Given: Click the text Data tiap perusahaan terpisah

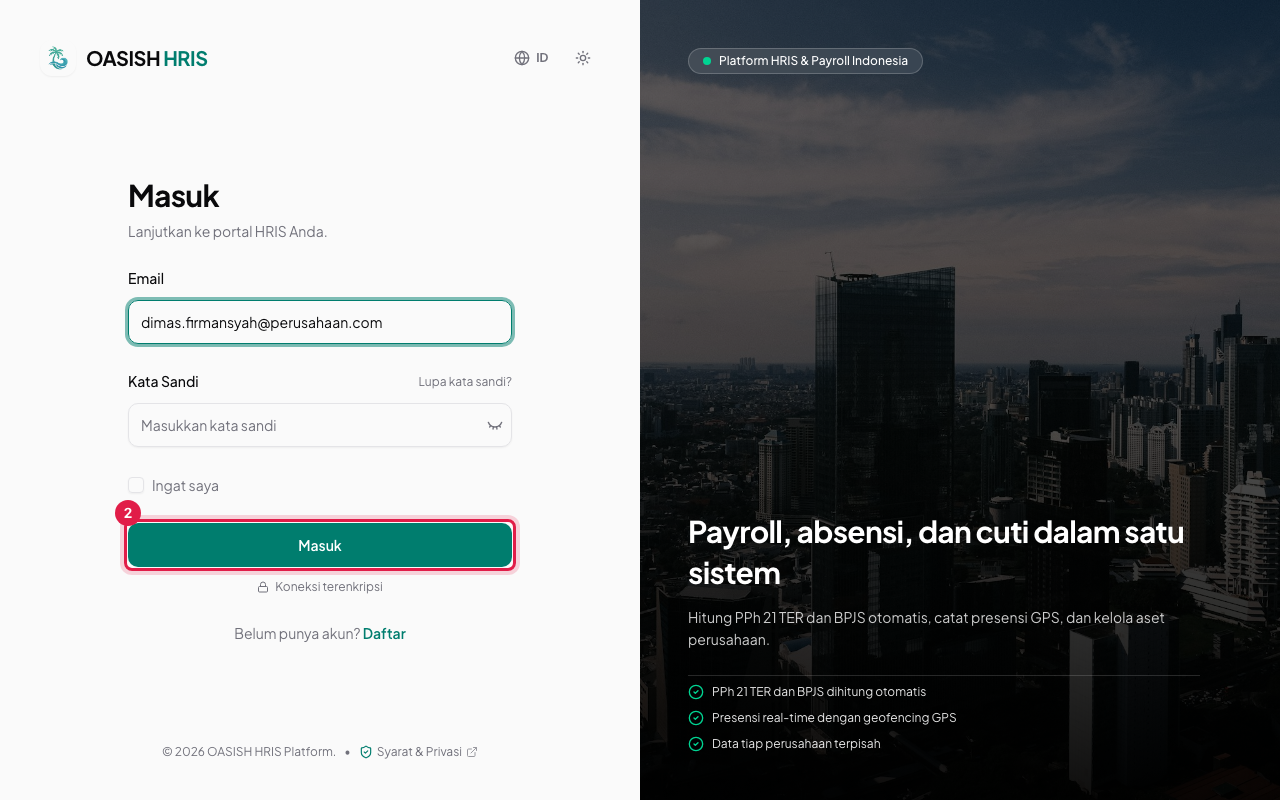Looking at the screenshot, I should (x=796, y=744).
